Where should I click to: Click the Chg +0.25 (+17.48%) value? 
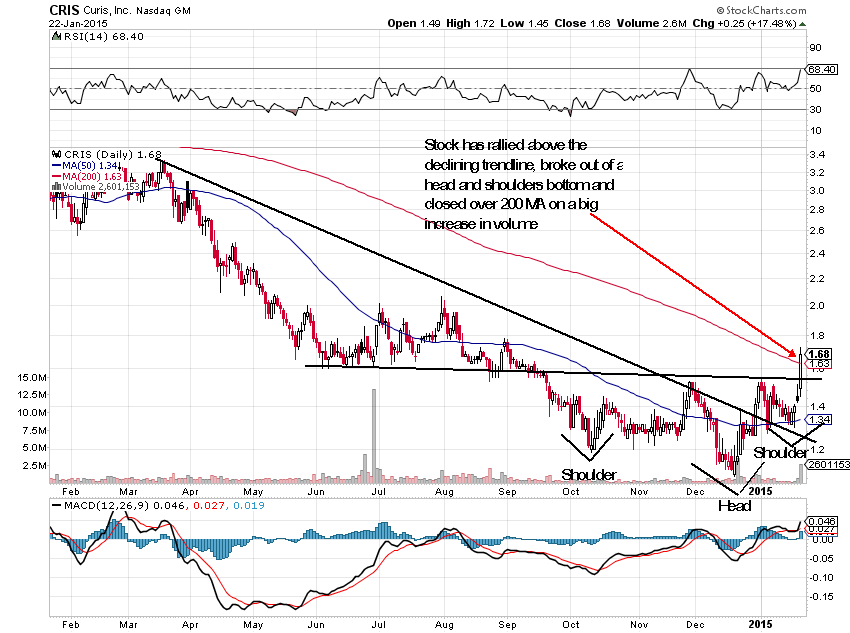(744, 23)
